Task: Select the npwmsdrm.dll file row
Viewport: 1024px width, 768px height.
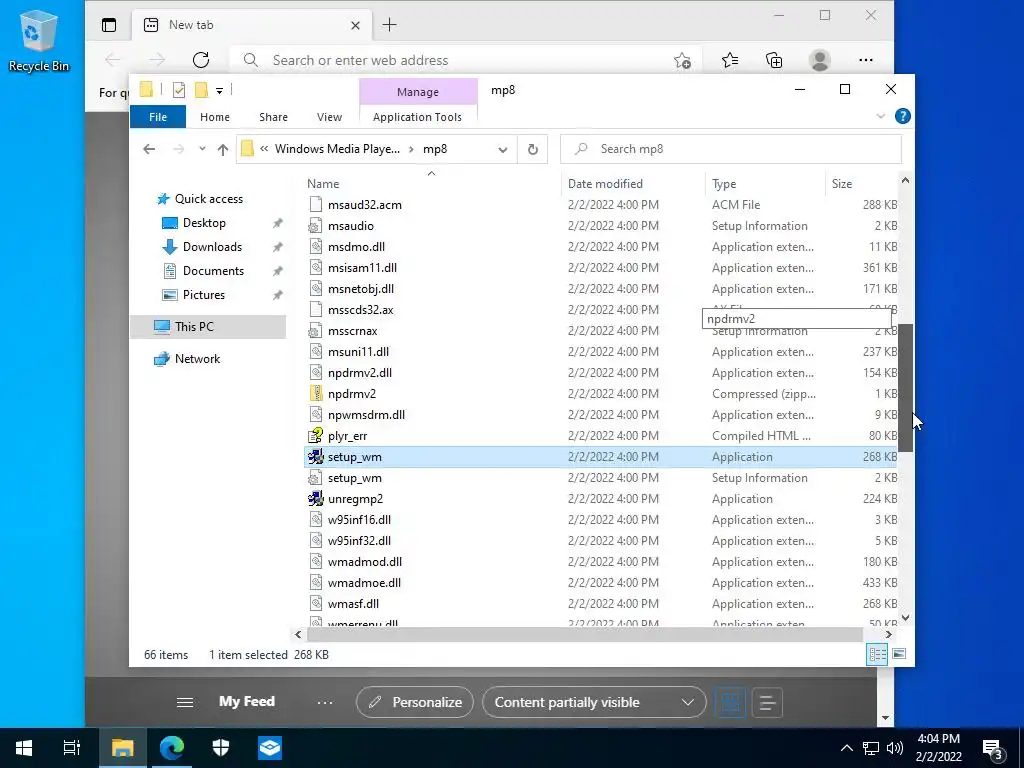Action: point(601,415)
